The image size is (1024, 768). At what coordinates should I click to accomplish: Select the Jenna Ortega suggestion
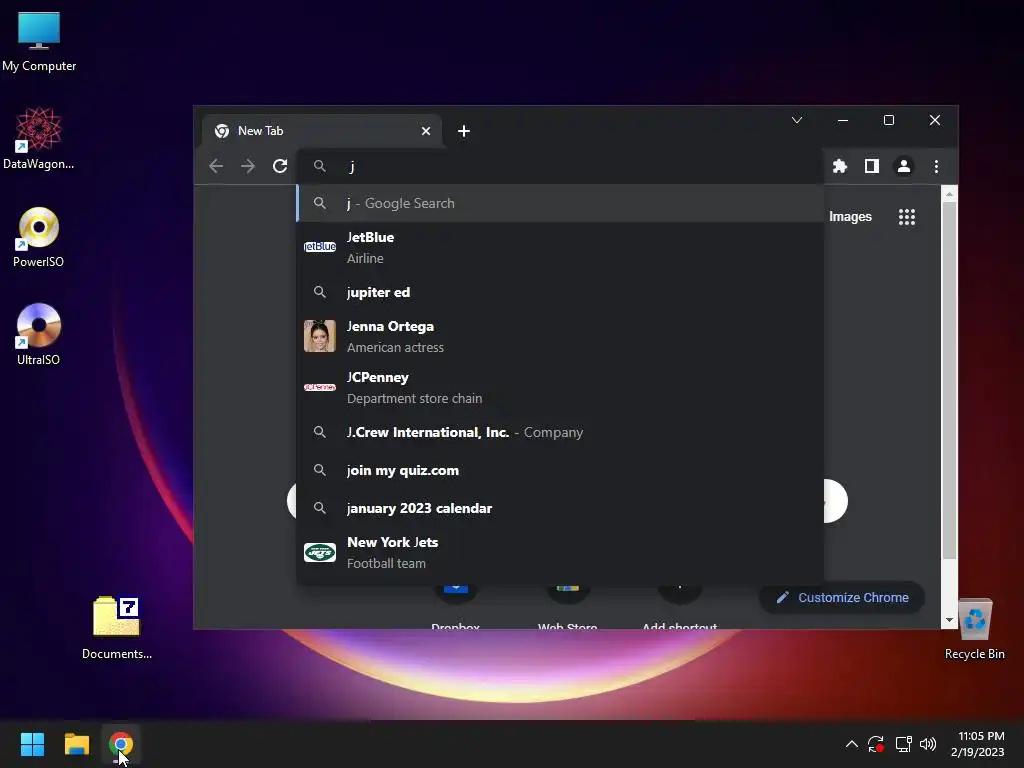point(560,336)
